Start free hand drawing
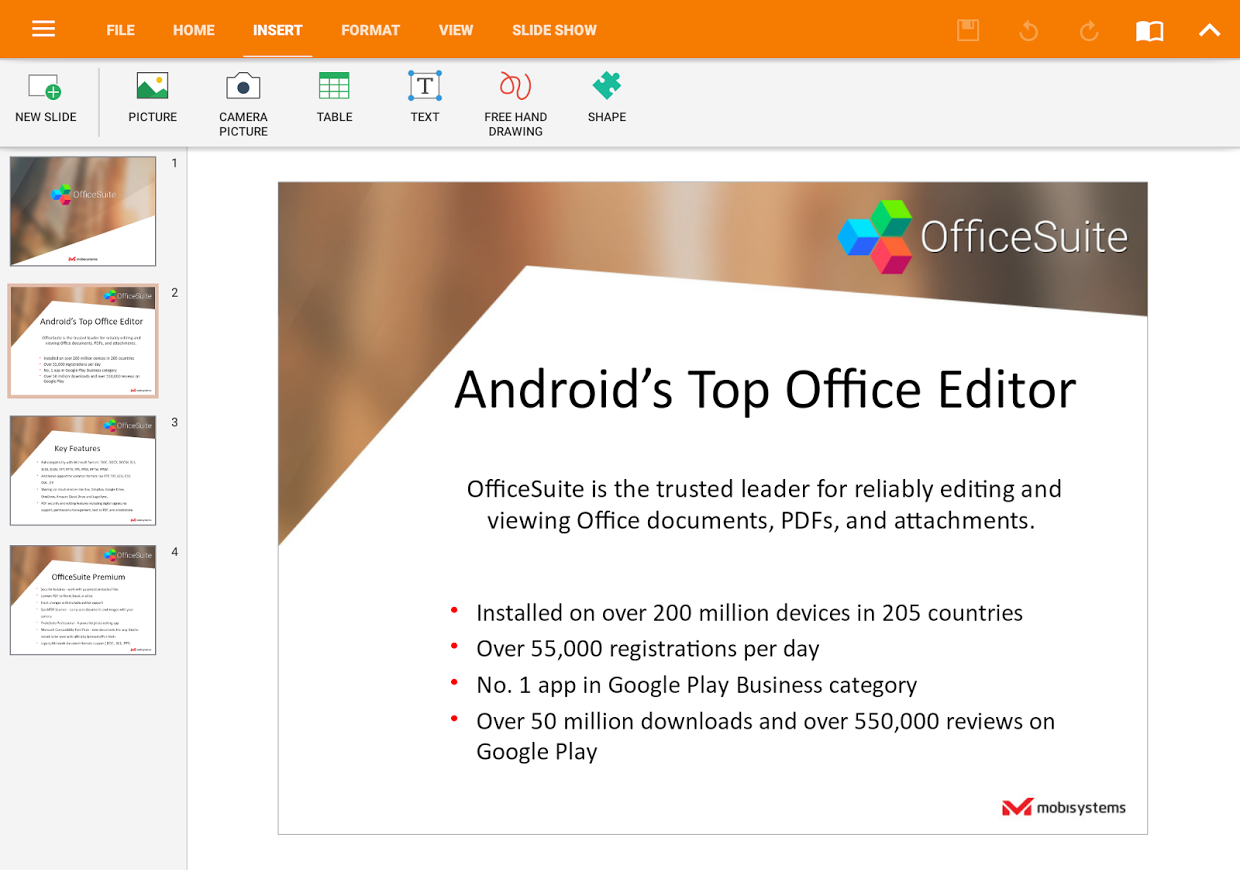The width and height of the screenshot is (1240, 870). pos(515,105)
